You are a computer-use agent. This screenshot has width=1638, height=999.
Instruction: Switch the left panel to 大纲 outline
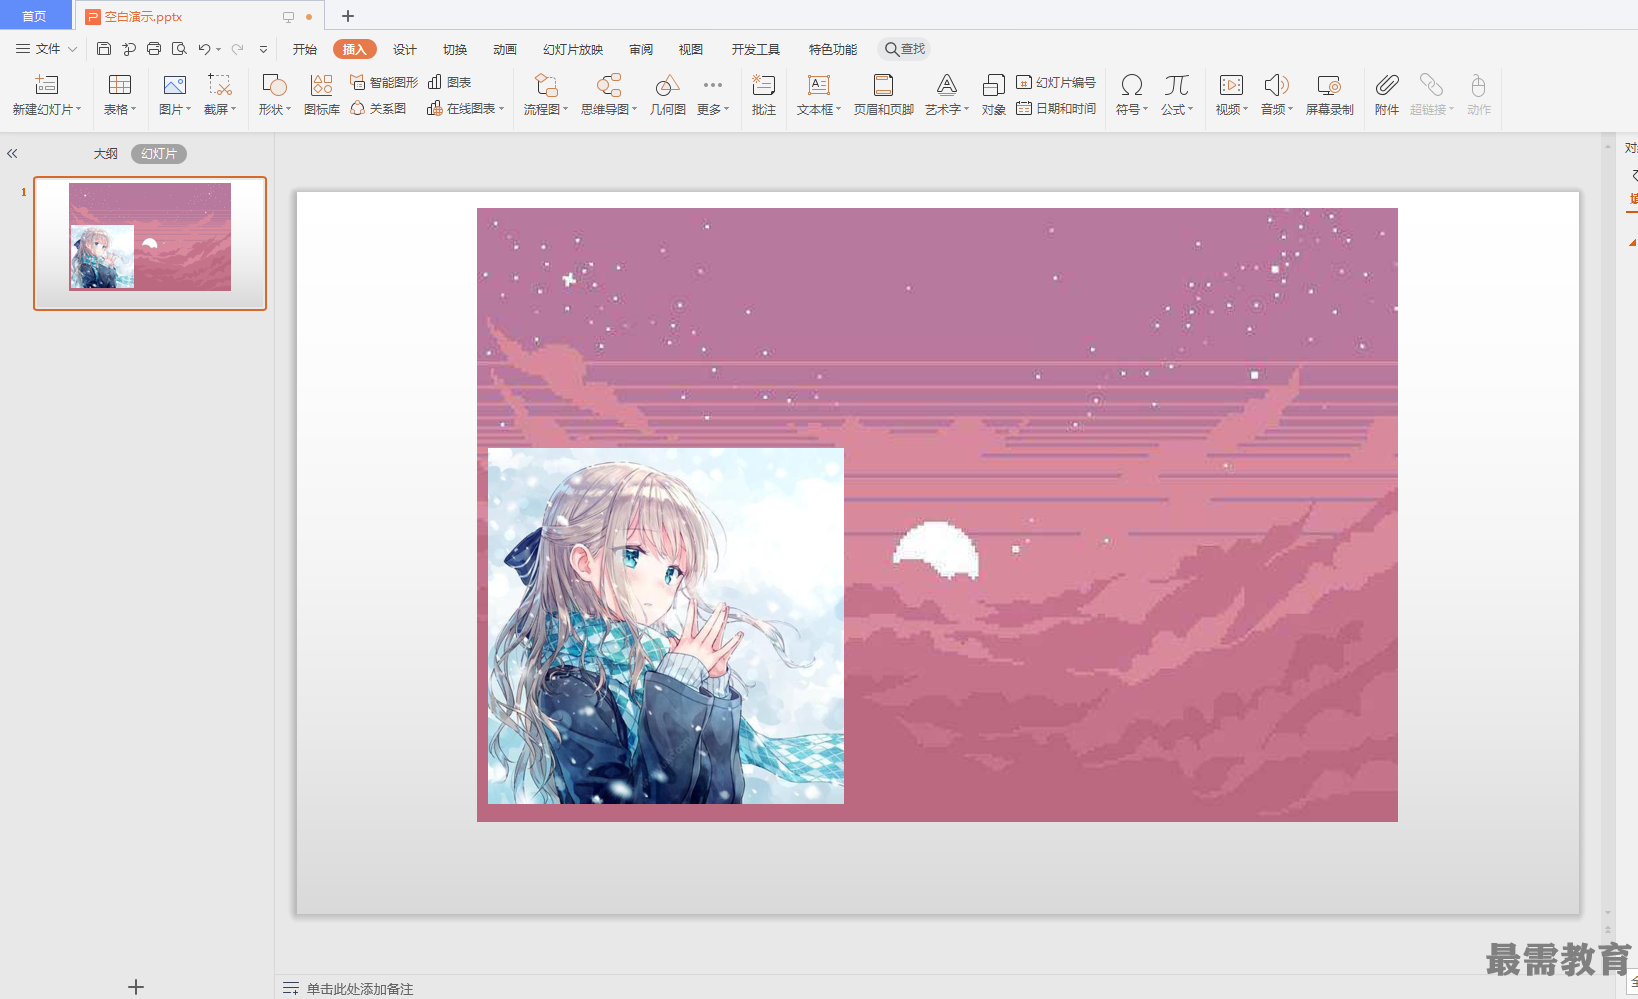pyautogui.click(x=105, y=153)
